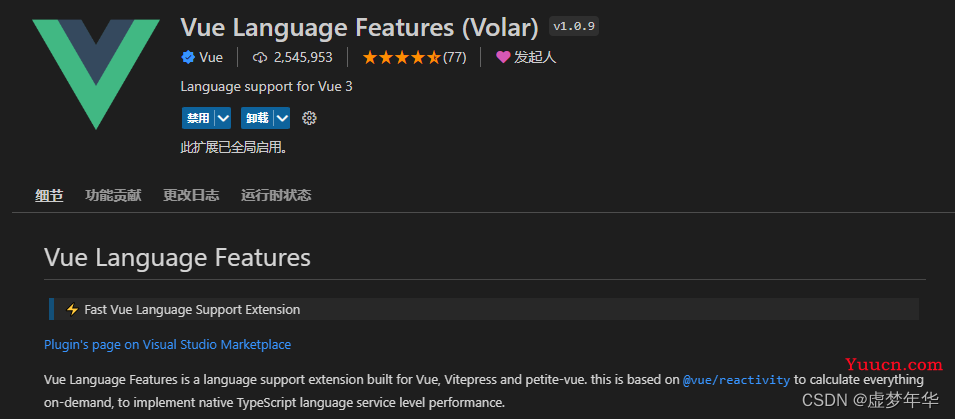This screenshot has width=955, height=419.
Task: Select the 细节 tab
Action: (49, 195)
